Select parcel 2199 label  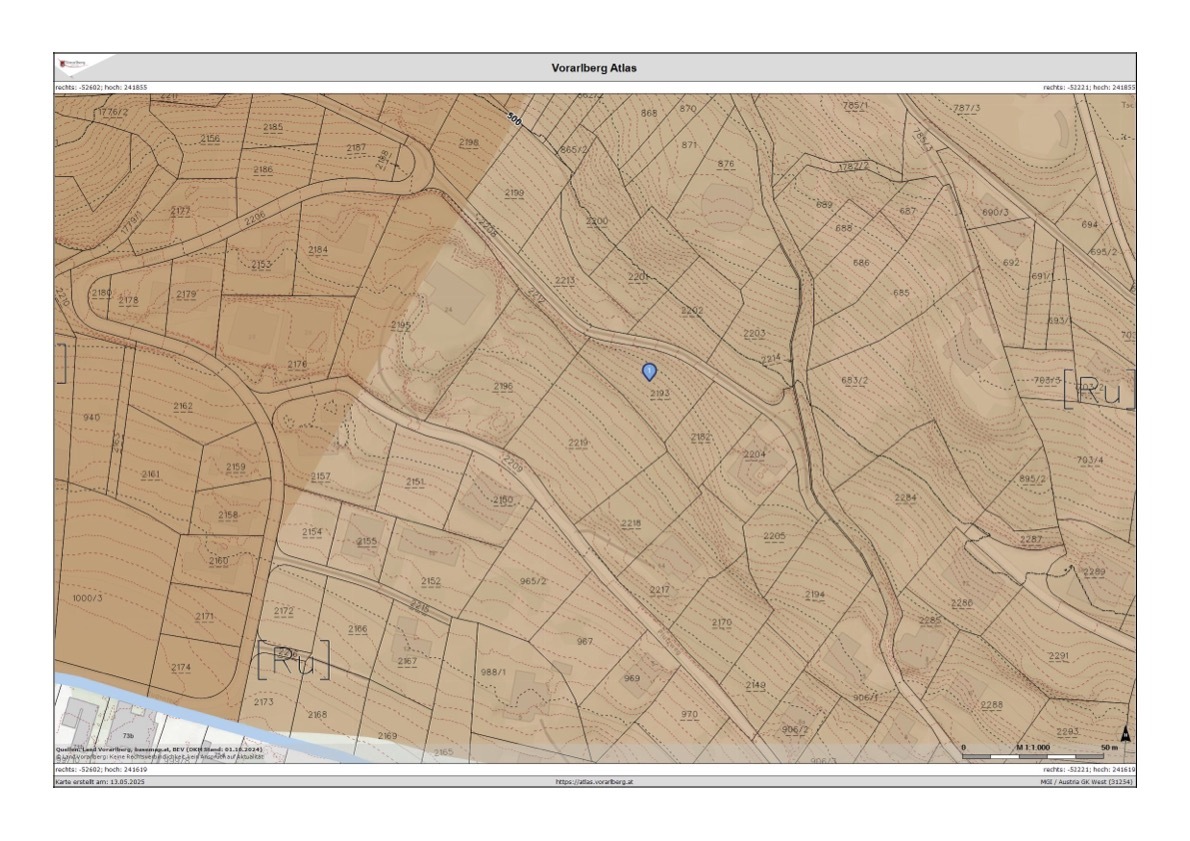click(514, 193)
